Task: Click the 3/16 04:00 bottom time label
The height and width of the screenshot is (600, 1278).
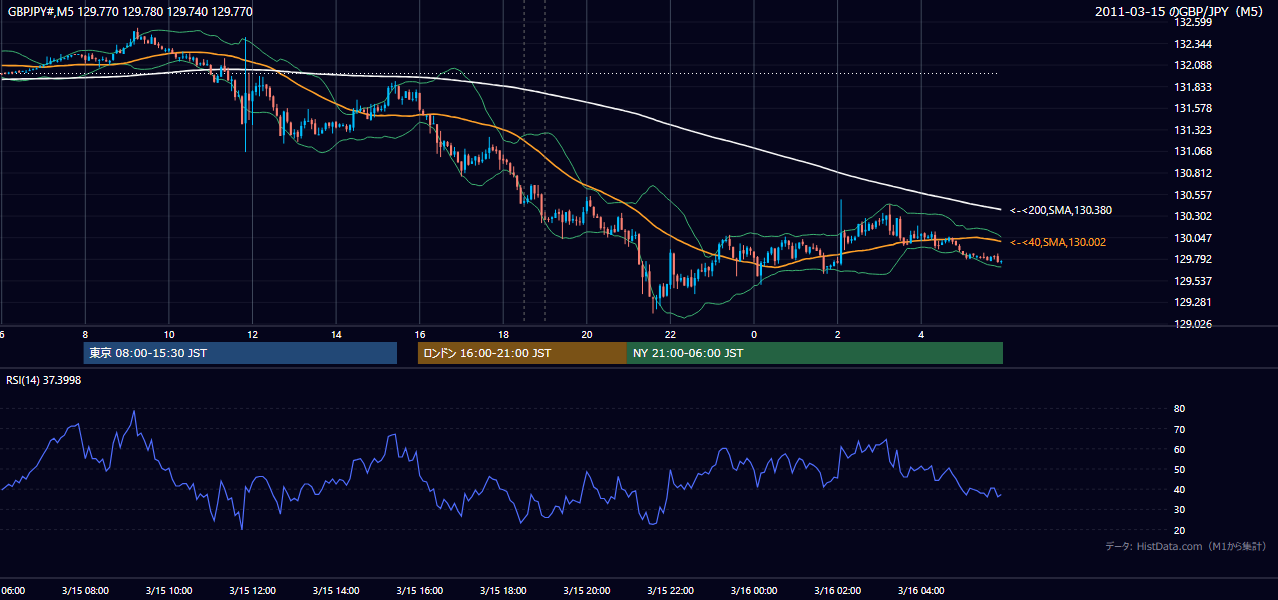Action: 921,591
